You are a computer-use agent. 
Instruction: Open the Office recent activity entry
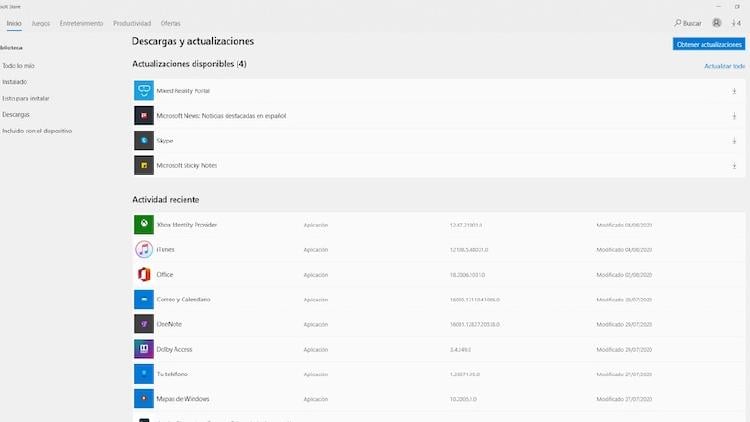coord(439,274)
